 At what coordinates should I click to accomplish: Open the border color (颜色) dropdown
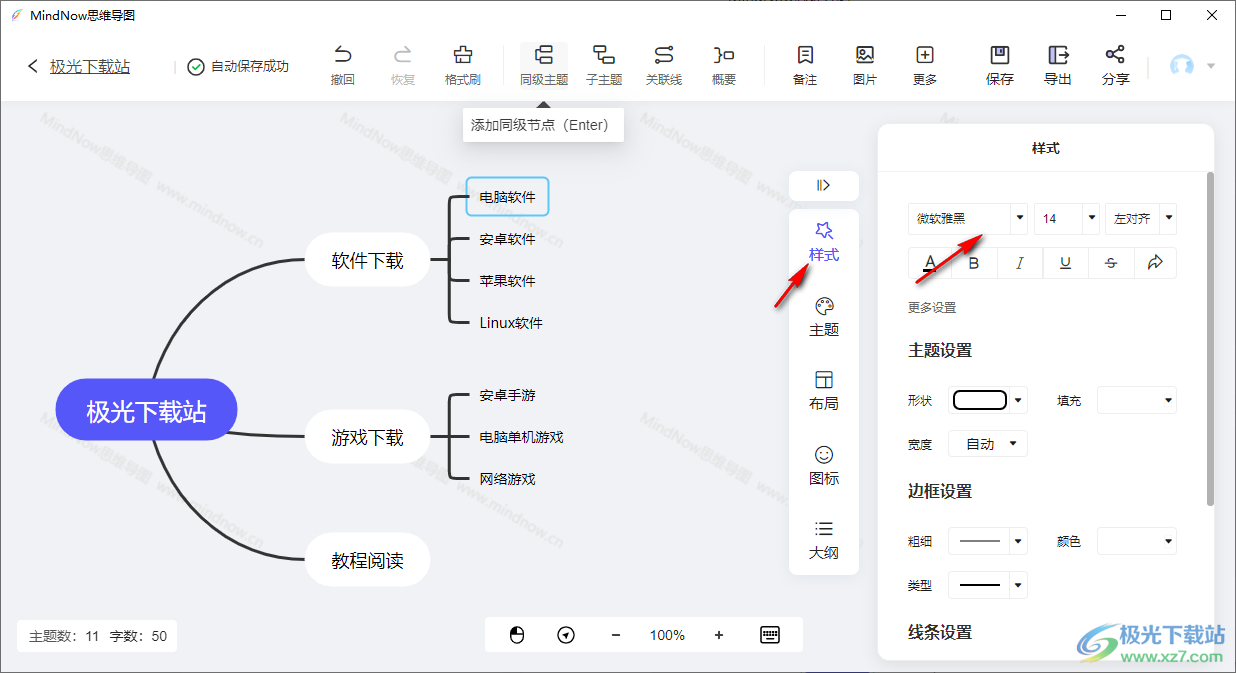(1137, 541)
